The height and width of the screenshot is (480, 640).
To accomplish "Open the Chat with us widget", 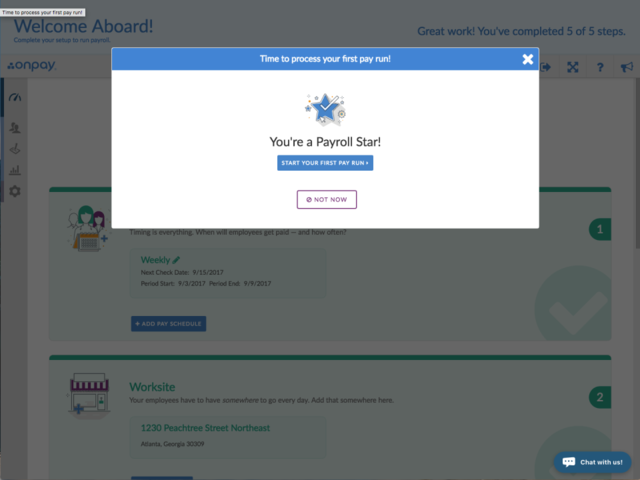I will pyautogui.click(x=593, y=462).
